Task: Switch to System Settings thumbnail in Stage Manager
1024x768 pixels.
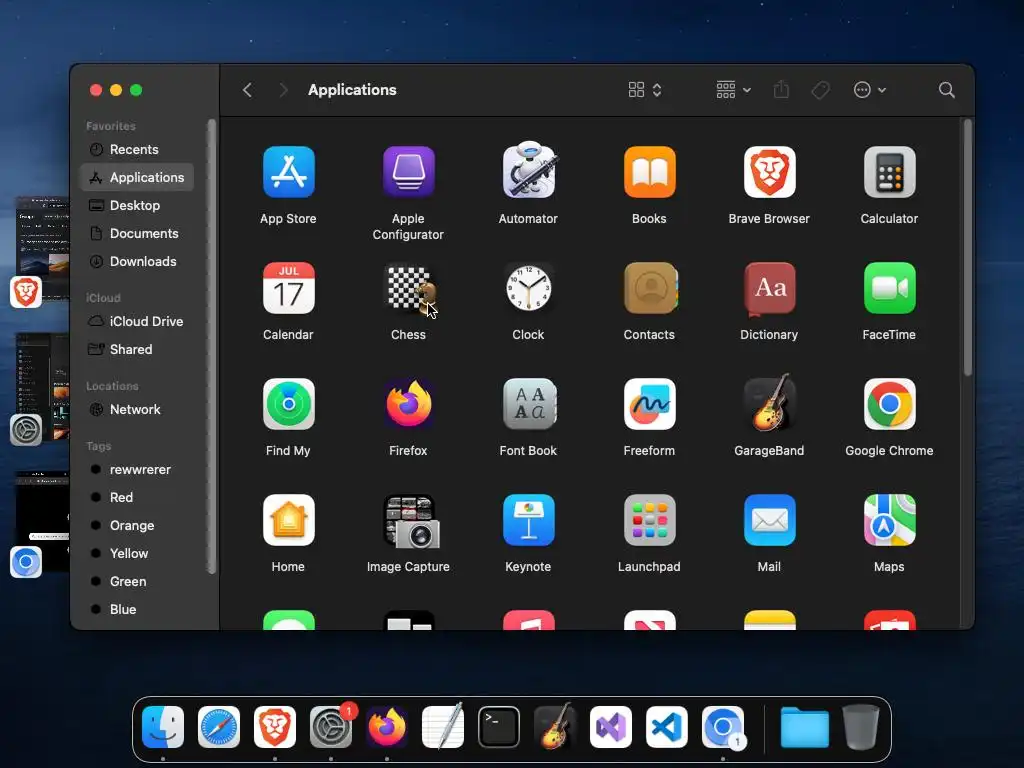Action: [42, 387]
